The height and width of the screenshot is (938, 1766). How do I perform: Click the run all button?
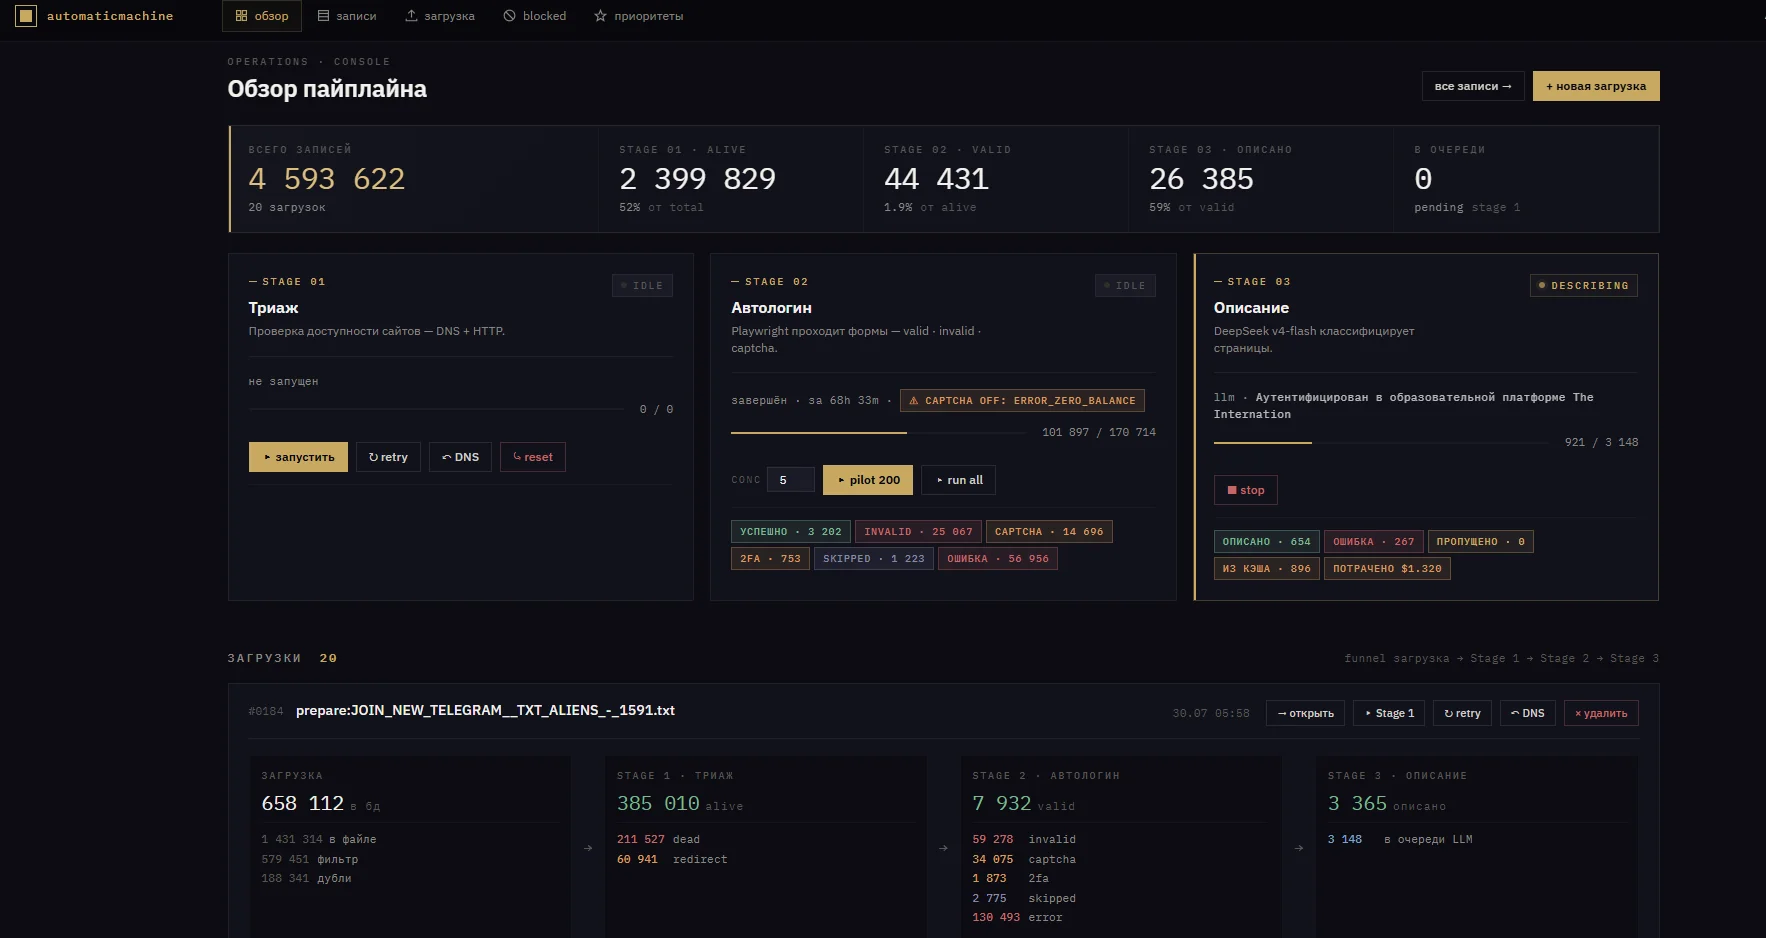[x=958, y=480]
